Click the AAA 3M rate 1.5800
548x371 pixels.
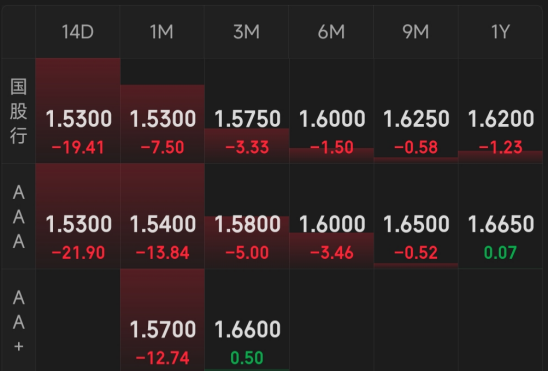[247, 224]
